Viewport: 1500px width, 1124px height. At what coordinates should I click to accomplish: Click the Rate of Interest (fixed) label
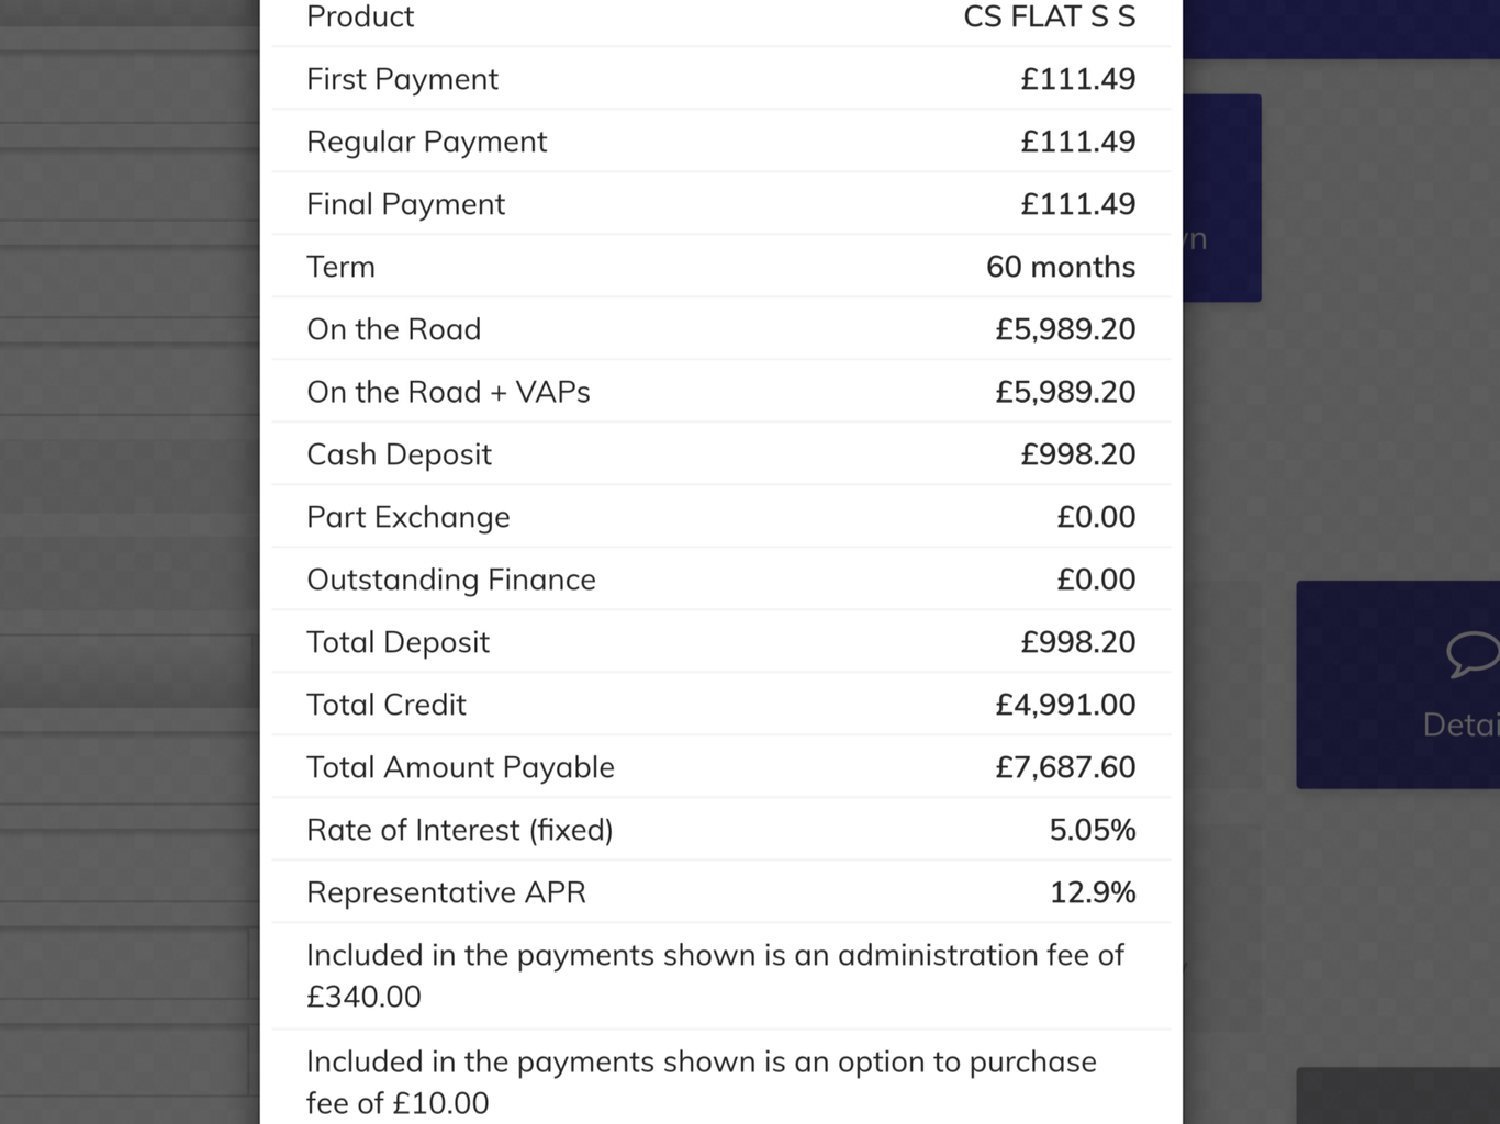pos(460,830)
